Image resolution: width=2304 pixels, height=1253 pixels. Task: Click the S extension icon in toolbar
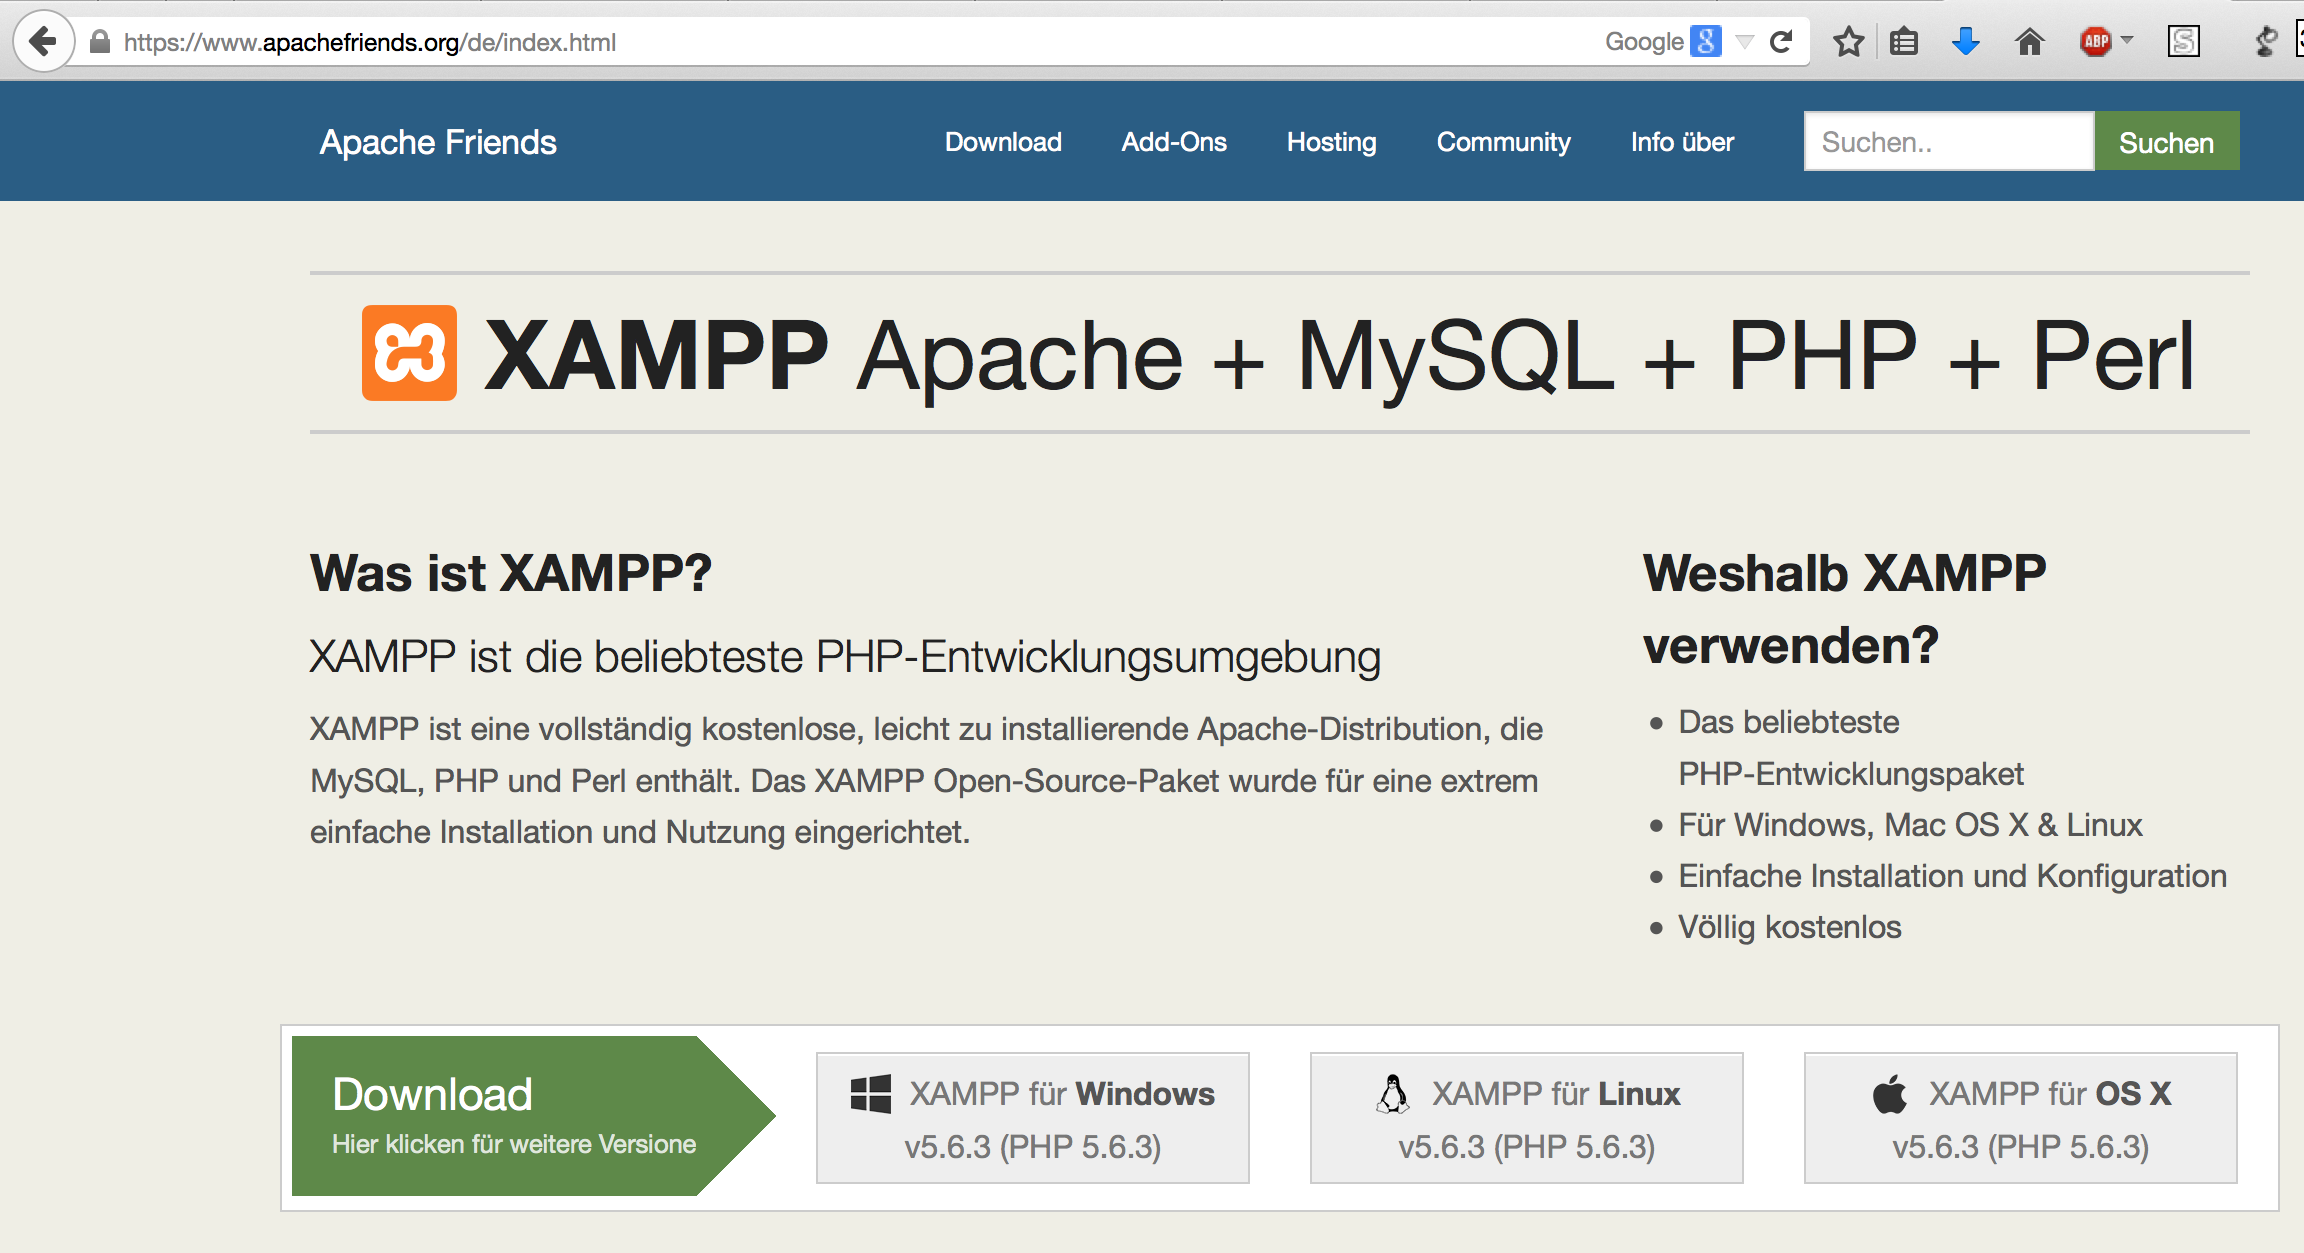[2183, 42]
